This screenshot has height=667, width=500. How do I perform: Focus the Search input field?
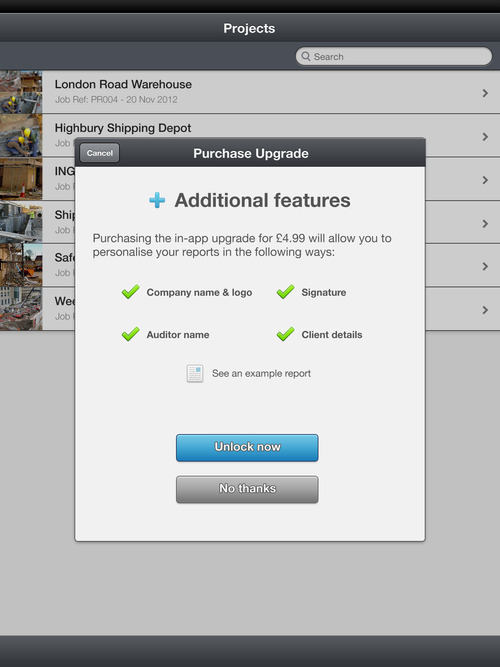[394, 56]
